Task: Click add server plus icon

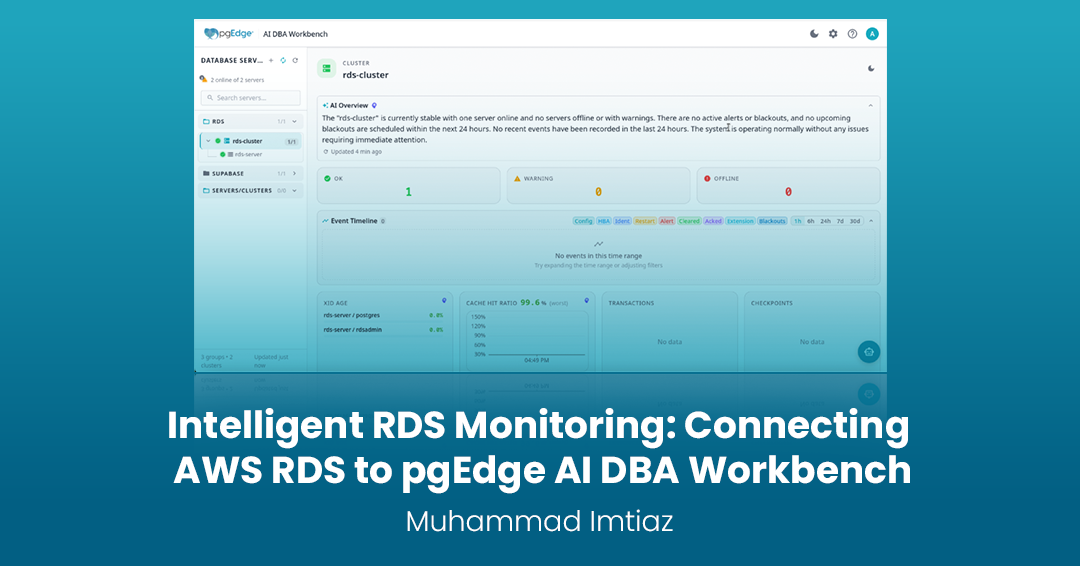Action: point(271,61)
